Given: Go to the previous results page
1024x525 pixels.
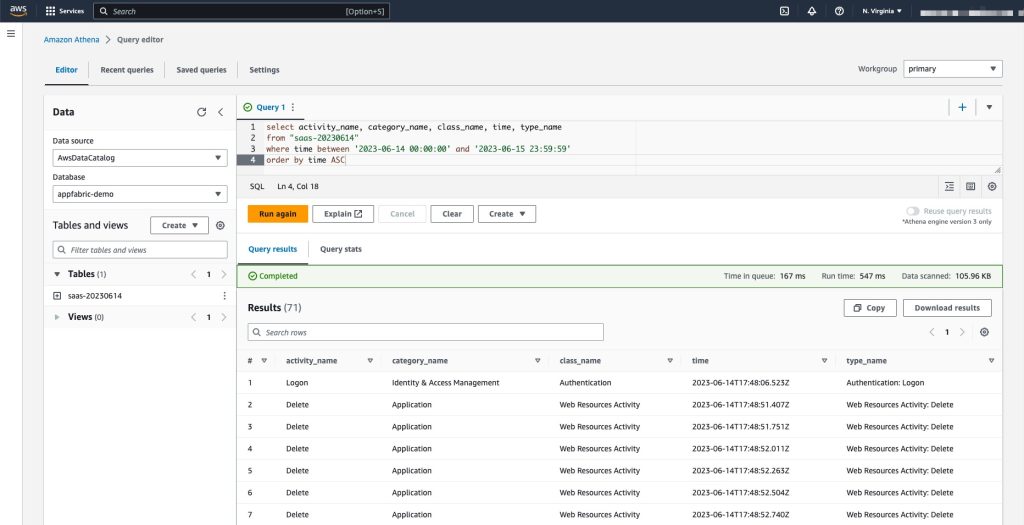Looking at the screenshot, I should click(x=932, y=332).
